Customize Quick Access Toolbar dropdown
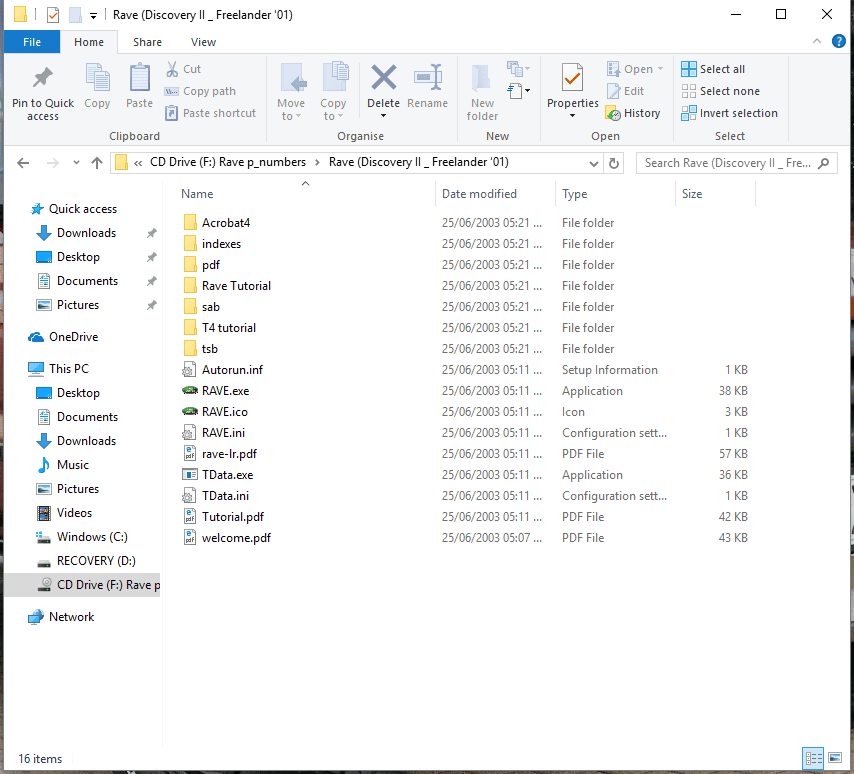Image resolution: width=854 pixels, height=774 pixels. [93, 16]
